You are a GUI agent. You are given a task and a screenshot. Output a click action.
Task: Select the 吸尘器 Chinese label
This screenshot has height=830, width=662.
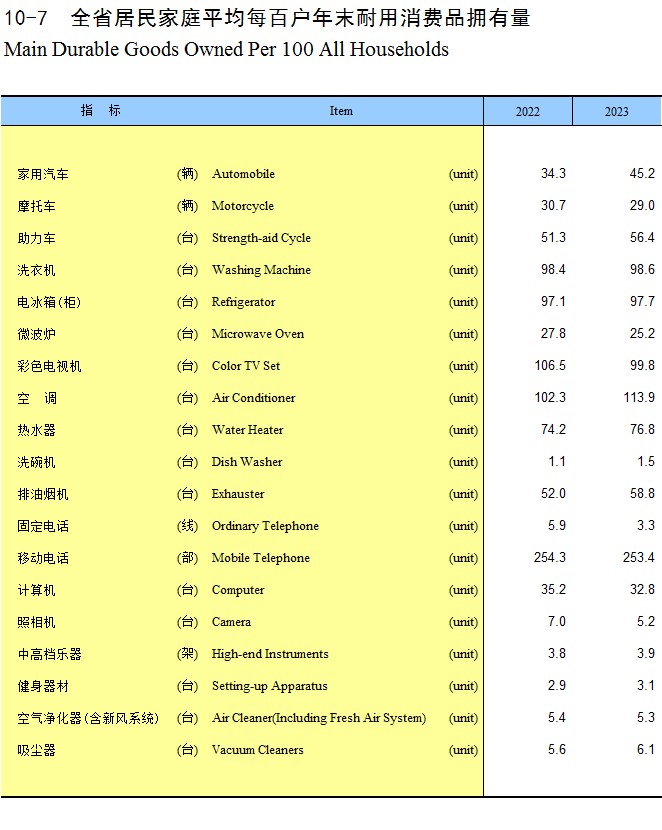[x=37, y=750]
